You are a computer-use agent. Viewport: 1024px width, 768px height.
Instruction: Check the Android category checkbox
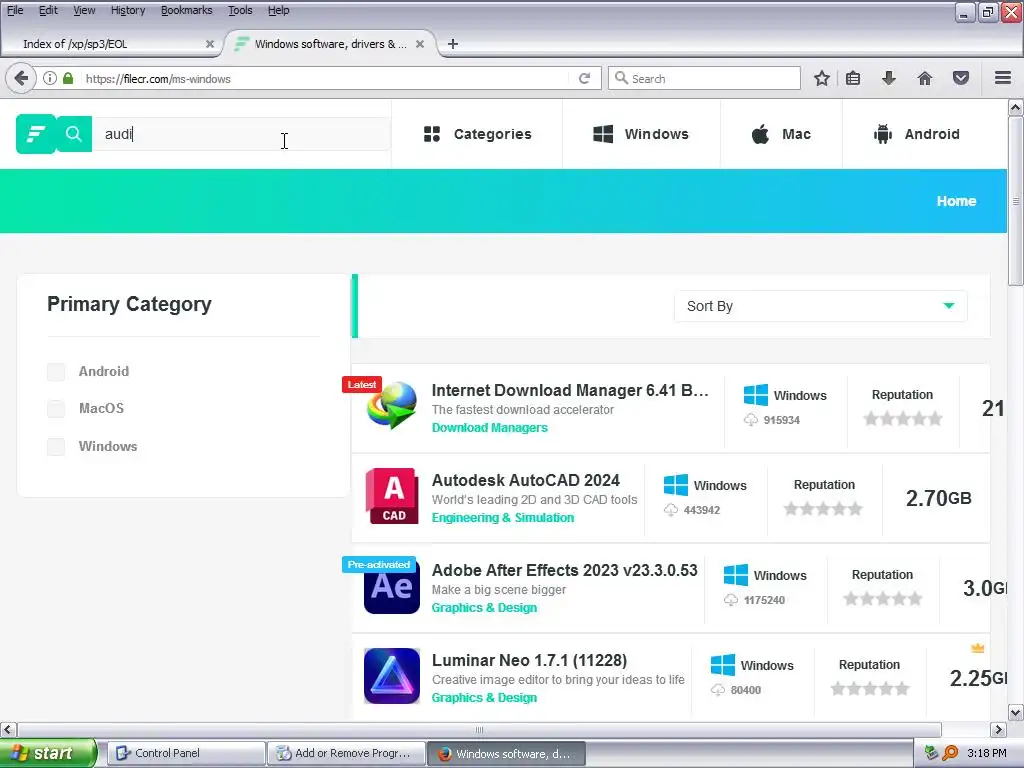click(x=56, y=372)
